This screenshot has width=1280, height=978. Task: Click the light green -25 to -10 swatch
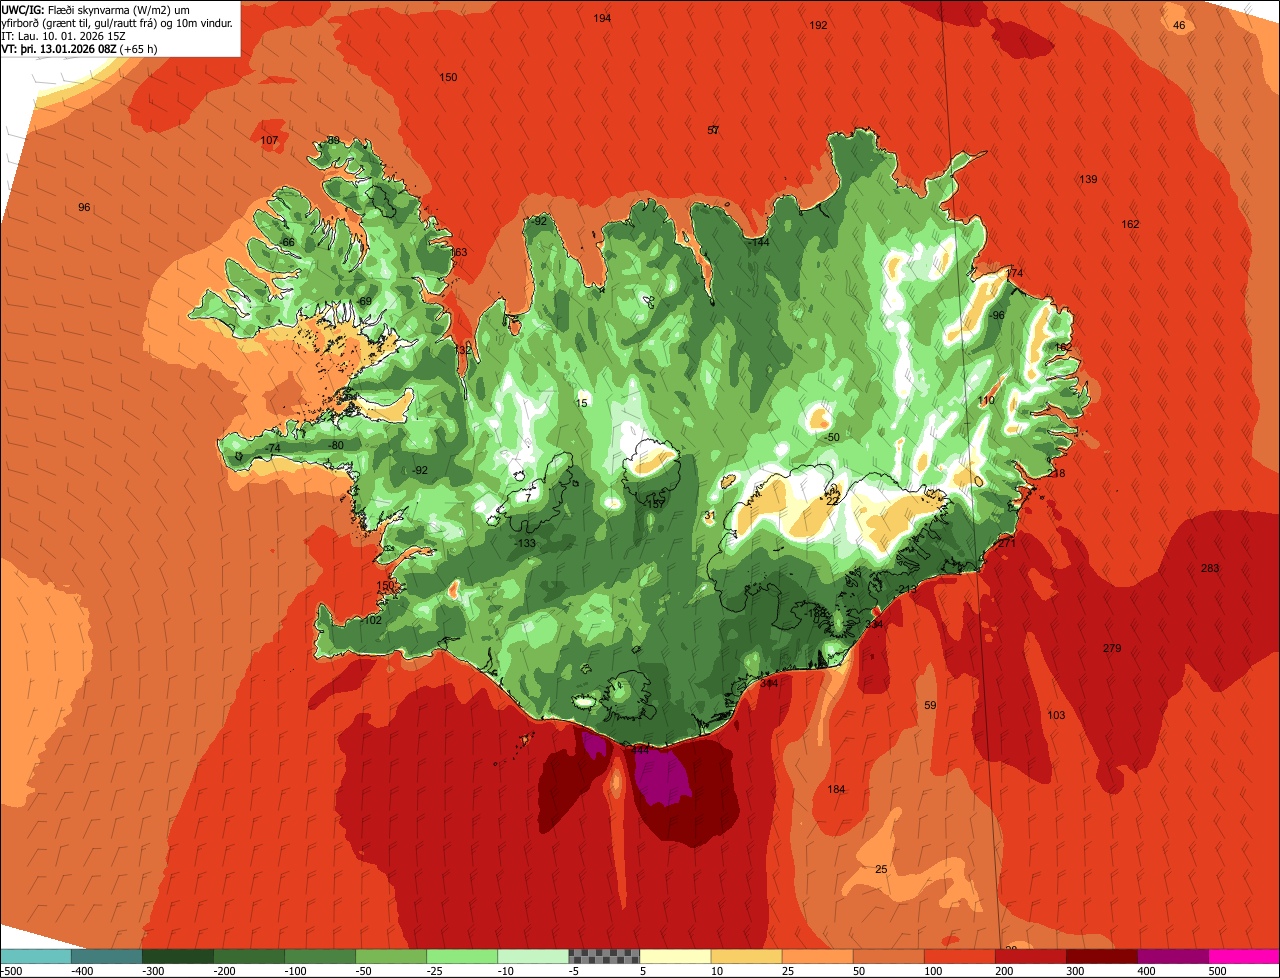click(462, 956)
